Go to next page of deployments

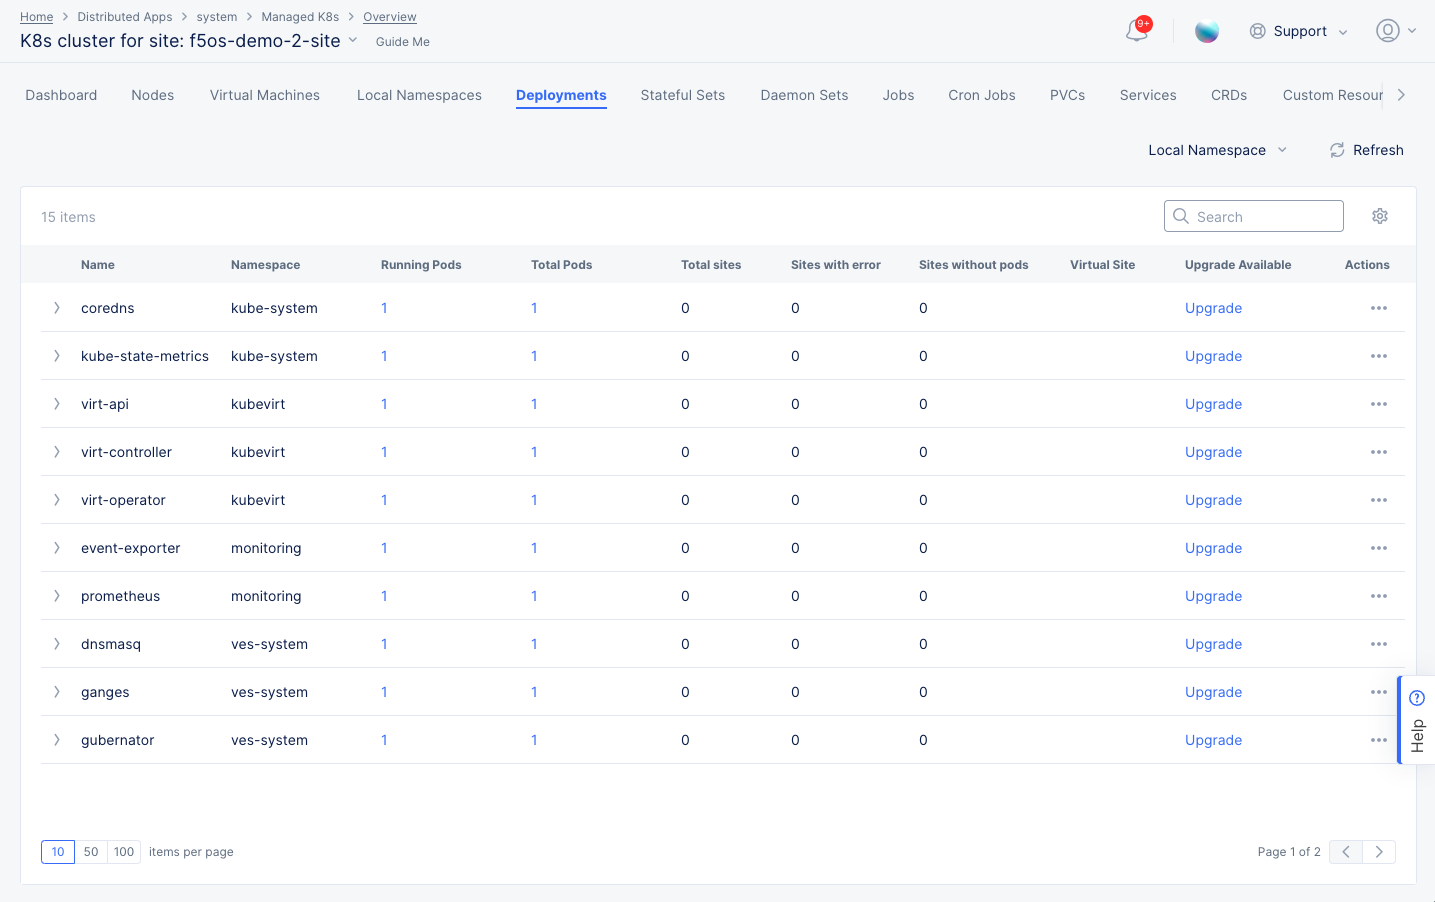pyautogui.click(x=1378, y=851)
